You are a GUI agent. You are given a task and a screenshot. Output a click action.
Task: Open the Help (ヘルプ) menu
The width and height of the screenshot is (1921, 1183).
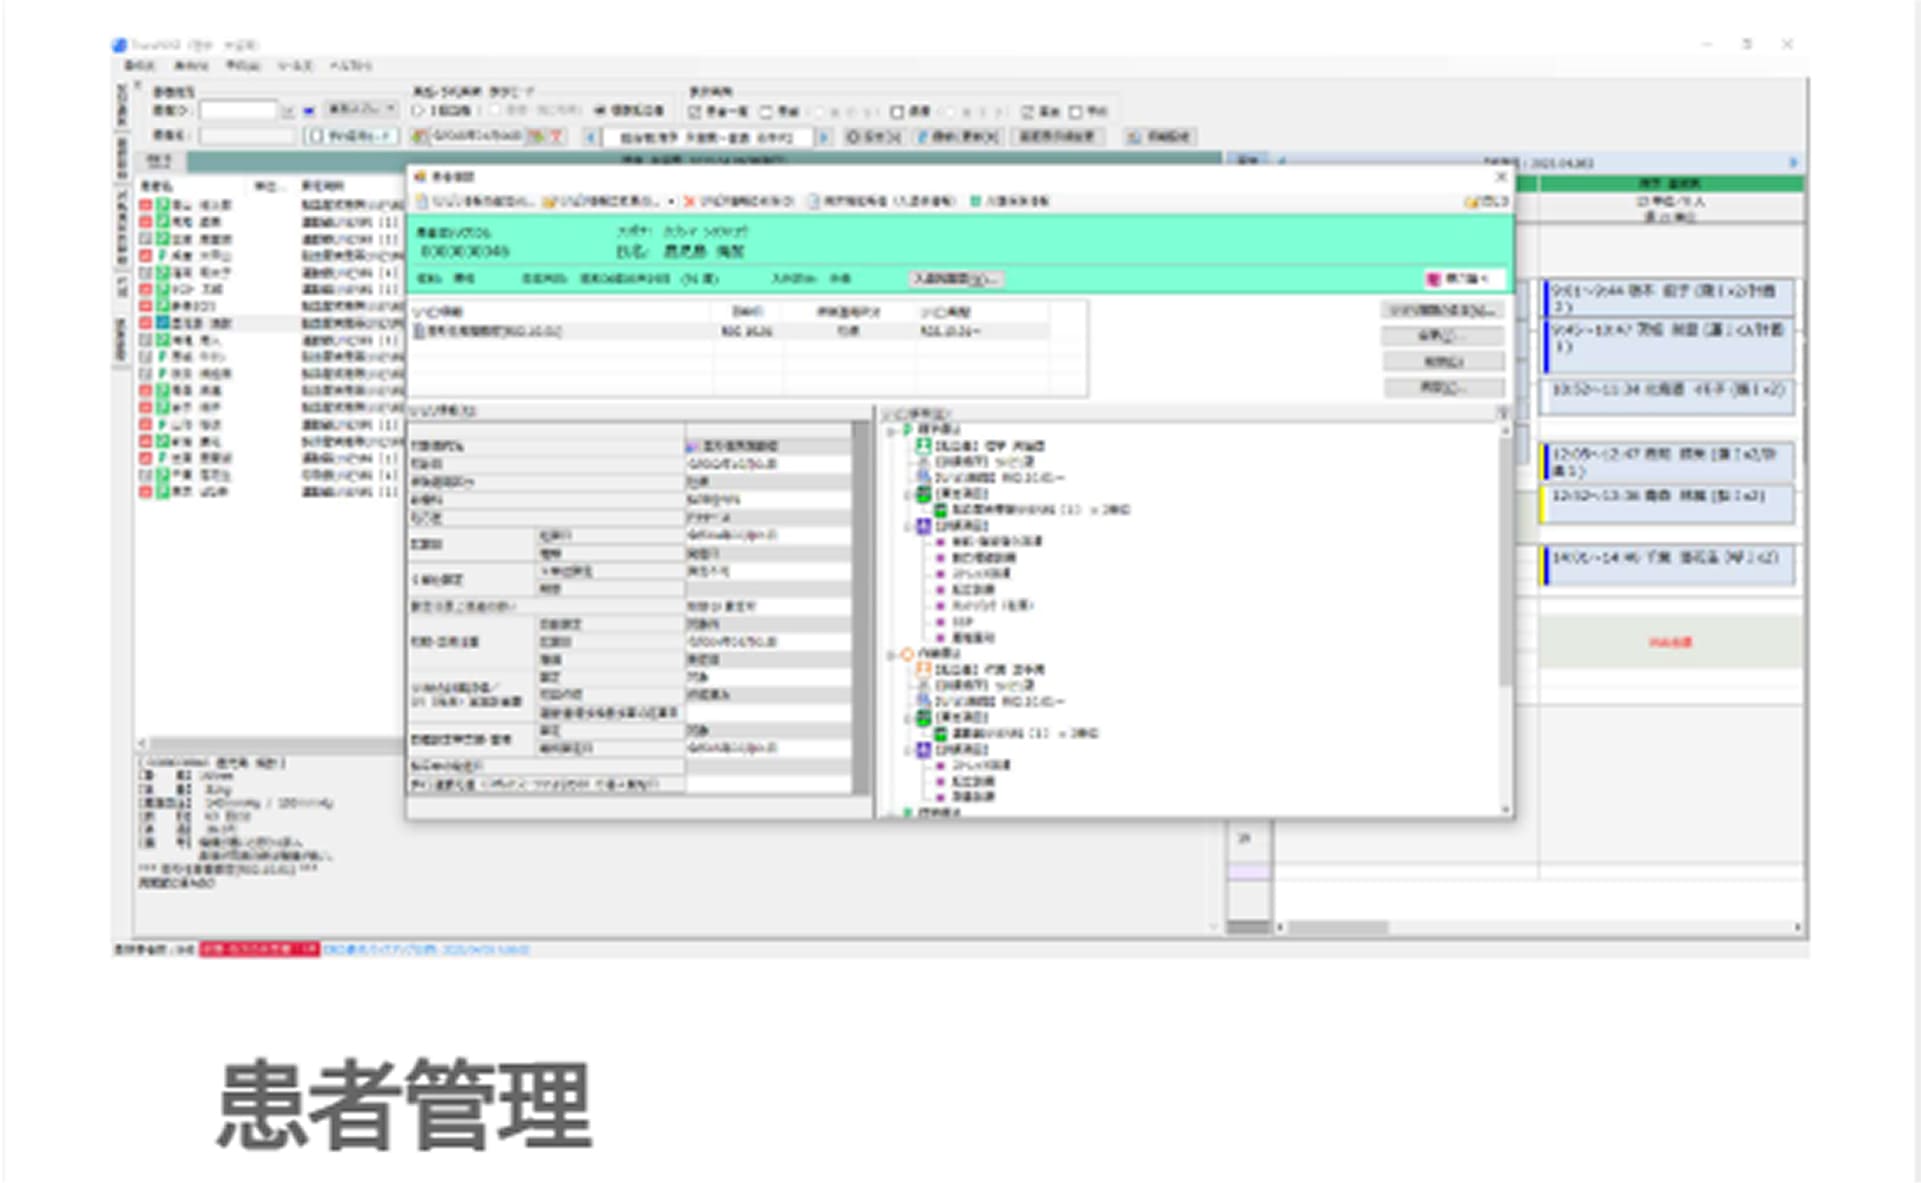click(x=350, y=66)
